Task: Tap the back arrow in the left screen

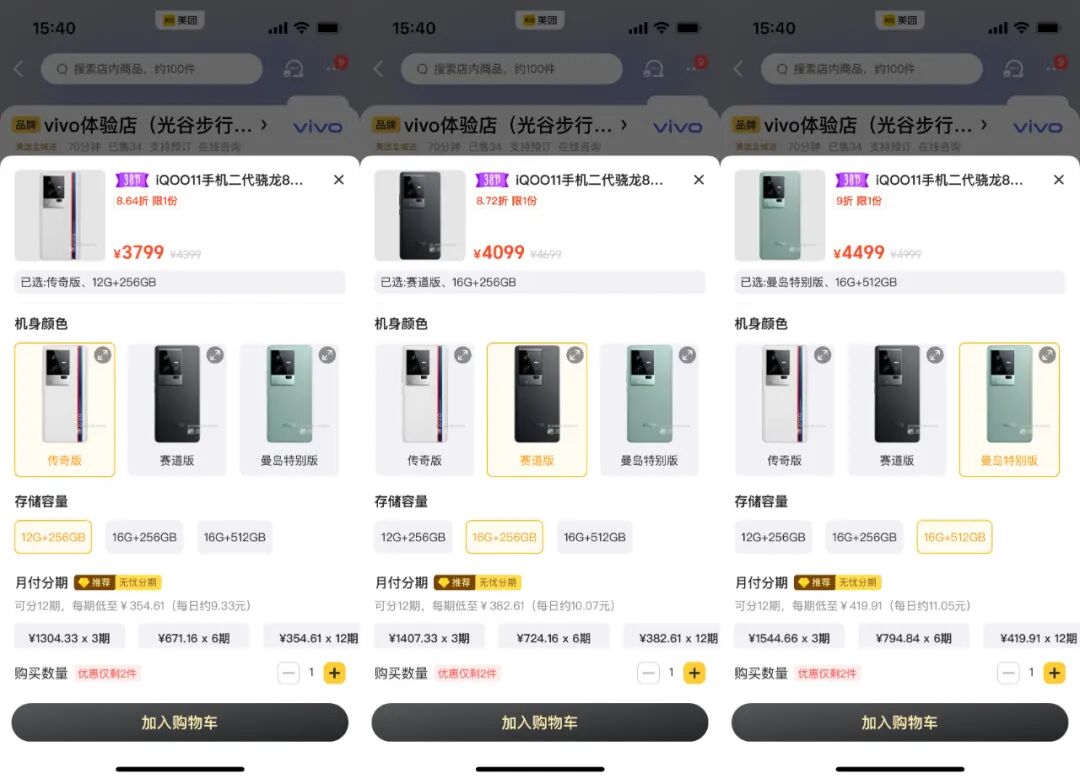Action: [19, 69]
